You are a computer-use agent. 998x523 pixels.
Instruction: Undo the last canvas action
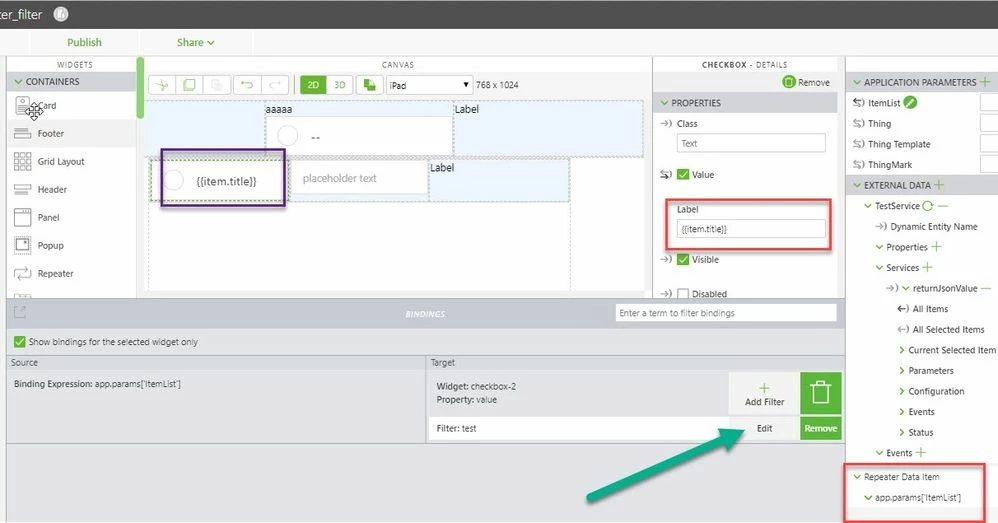click(x=247, y=85)
